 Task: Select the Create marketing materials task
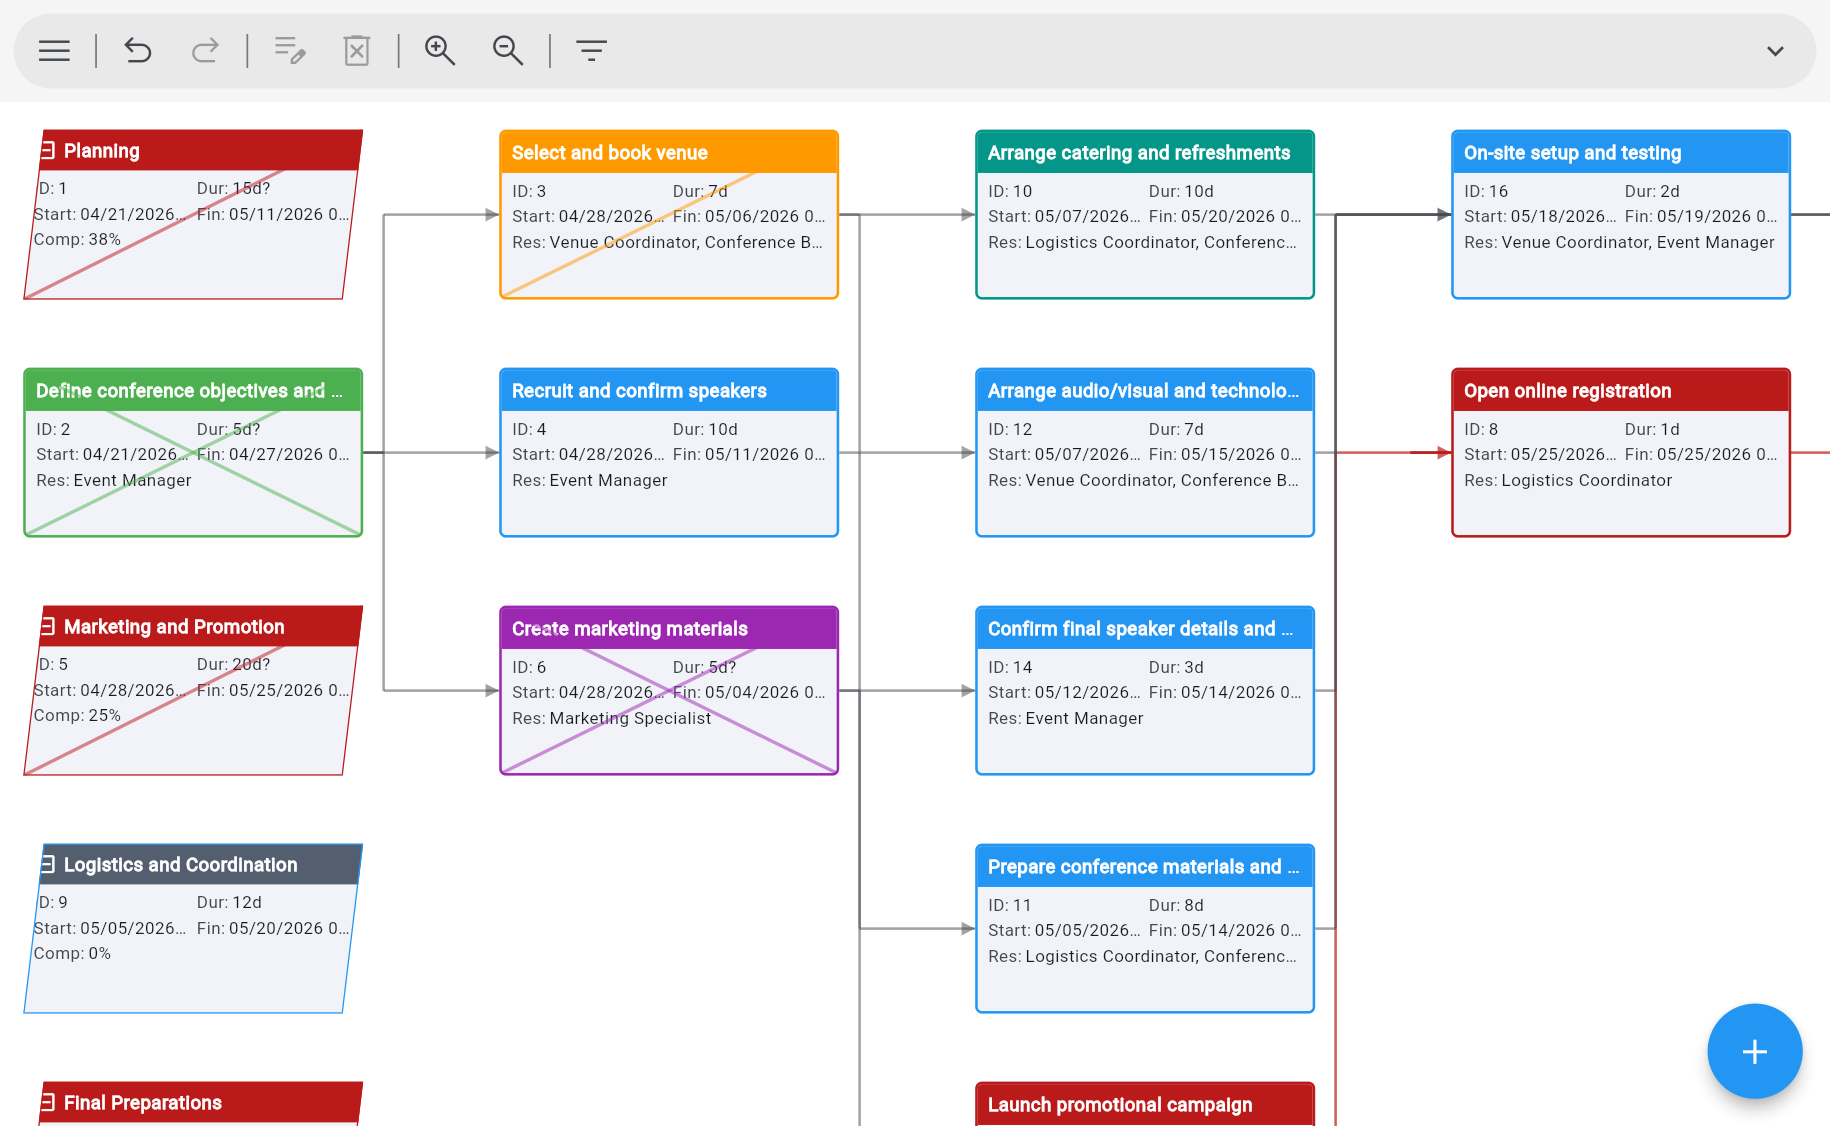(668, 690)
